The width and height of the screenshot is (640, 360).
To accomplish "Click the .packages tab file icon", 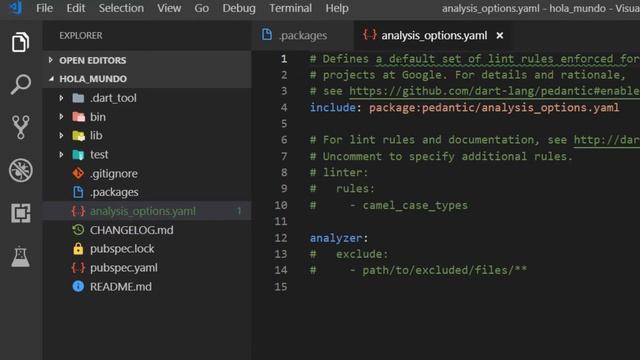I will pos(267,35).
